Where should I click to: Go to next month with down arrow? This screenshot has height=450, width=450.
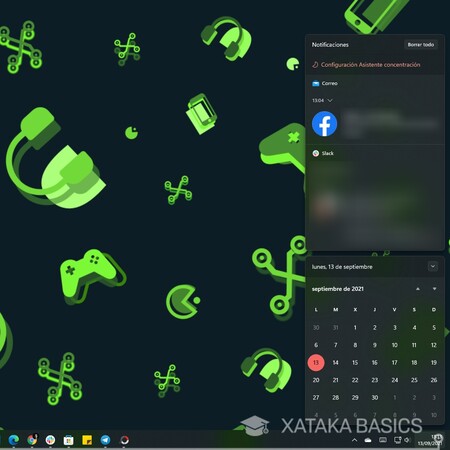434,289
